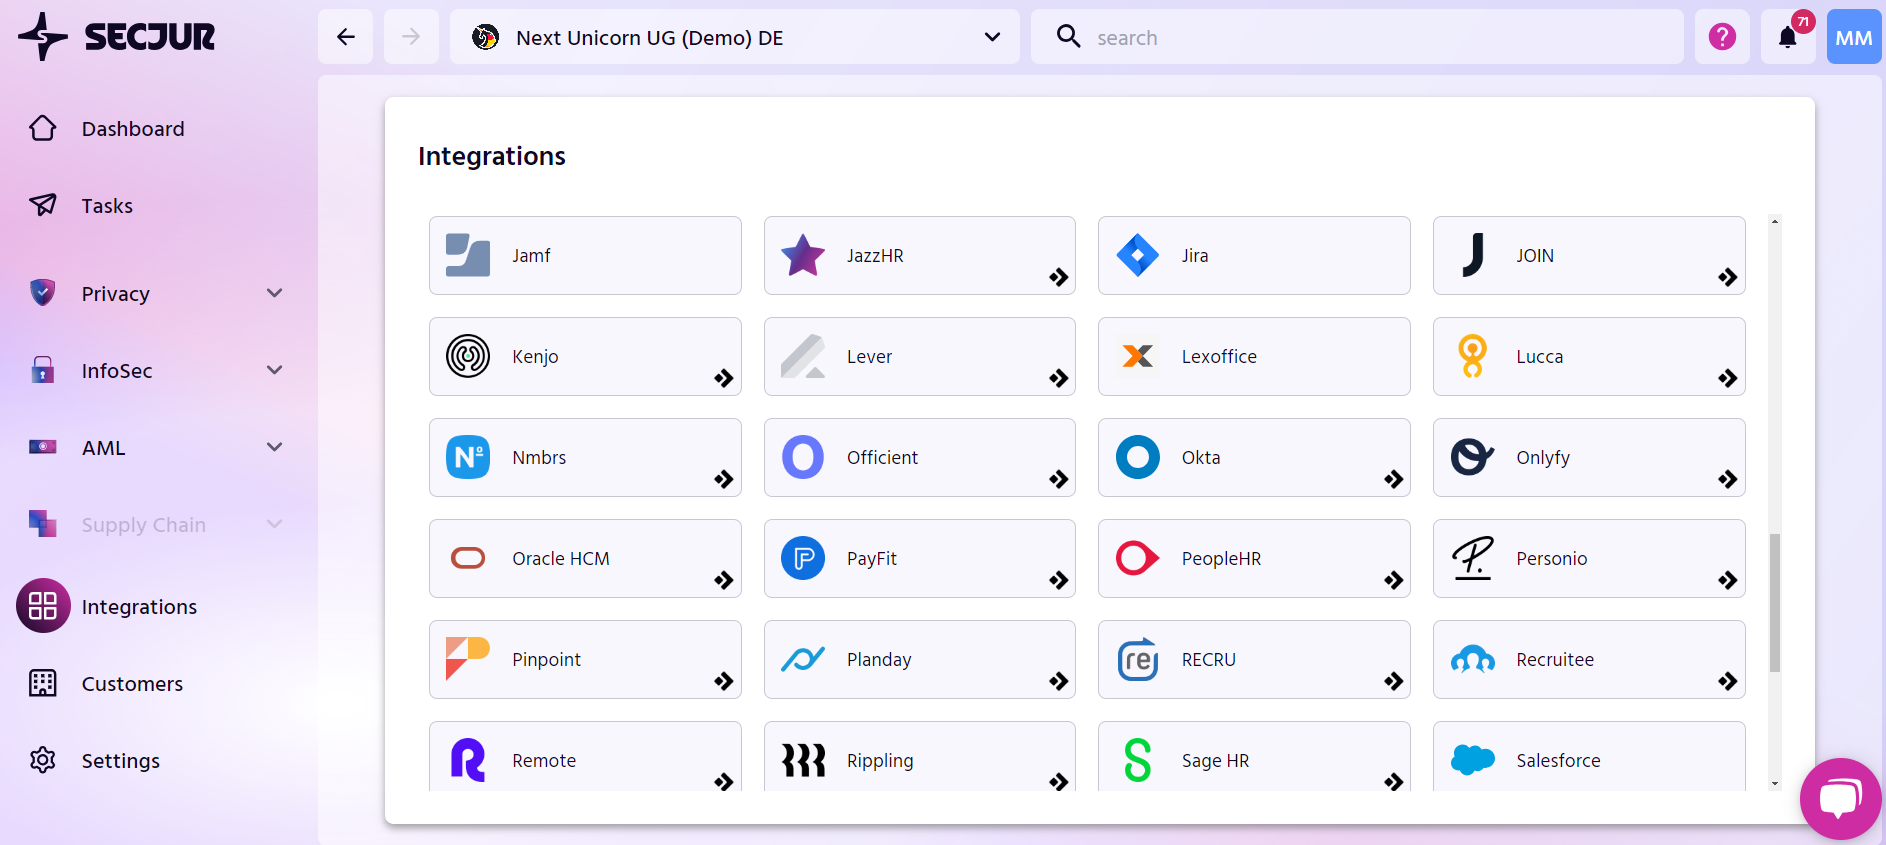
Task: Open the notifications bell
Action: coord(1788,37)
